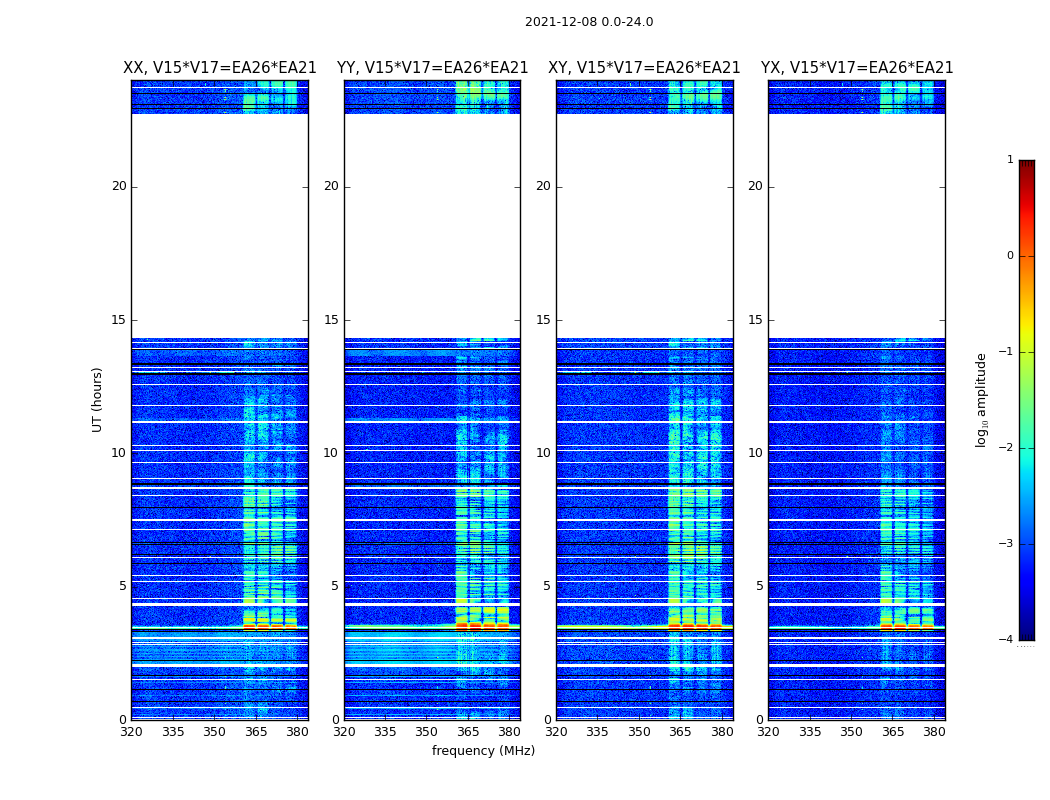Click the white data gap in YX panel

pos(856,225)
